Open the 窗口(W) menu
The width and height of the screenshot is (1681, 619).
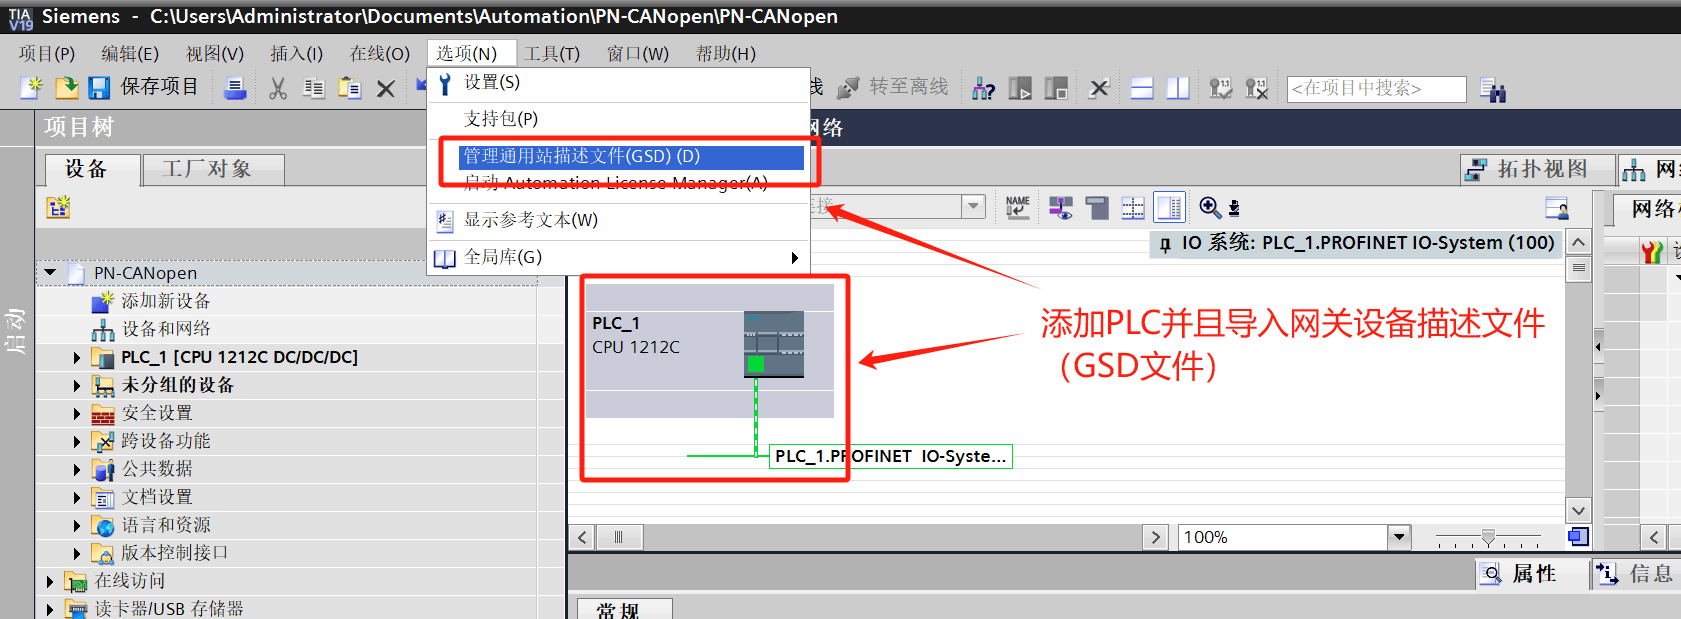click(x=638, y=54)
